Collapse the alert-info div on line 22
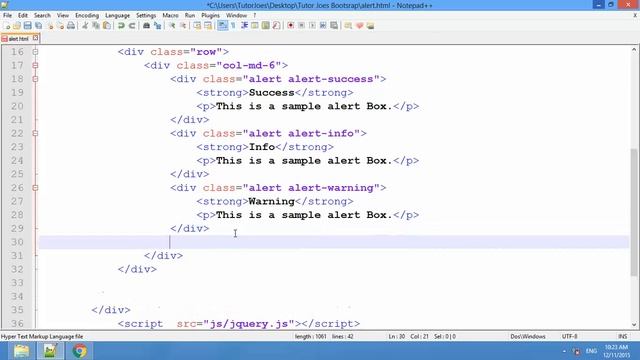 click(x=36, y=133)
